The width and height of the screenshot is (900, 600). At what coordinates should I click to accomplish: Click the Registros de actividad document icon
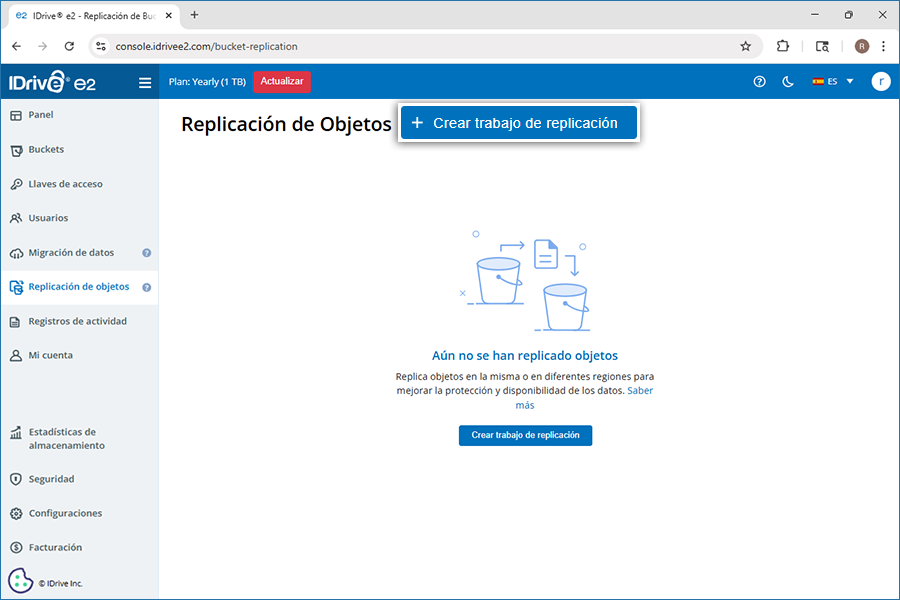[x=15, y=322]
